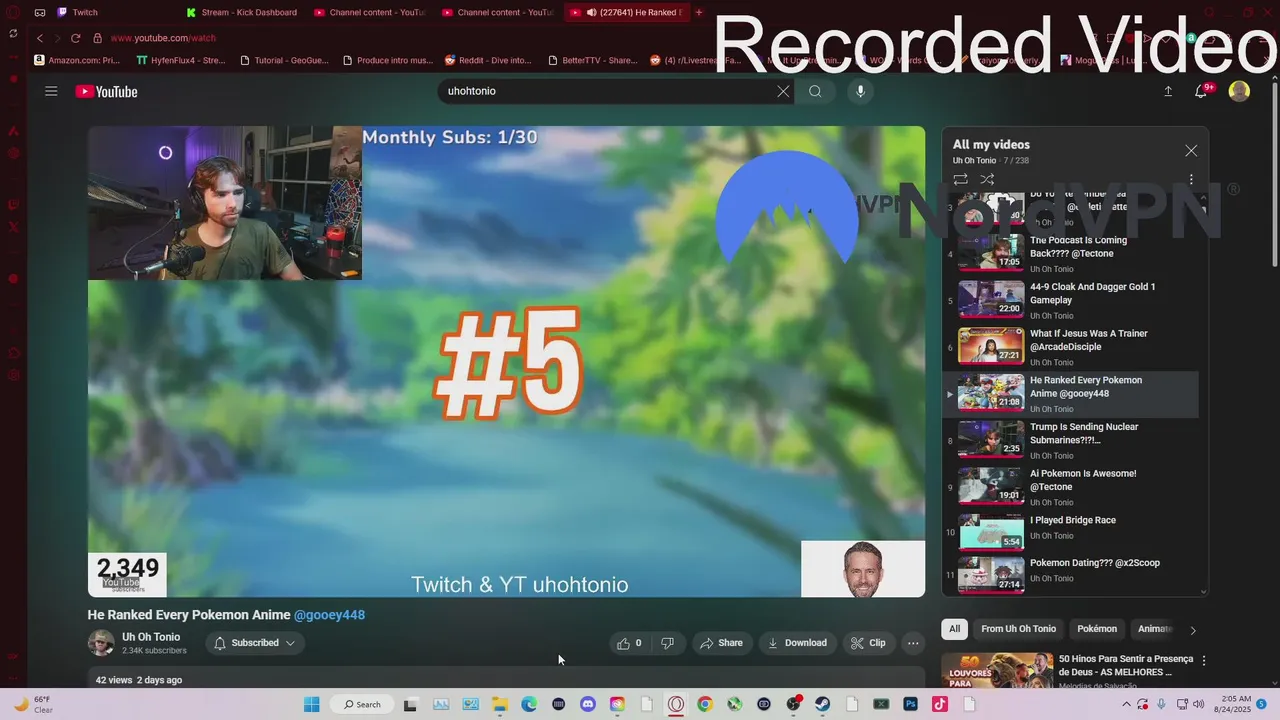Open Microsoft Edge from the taskbar
The image size is (1280, 720).
point(529,704)
